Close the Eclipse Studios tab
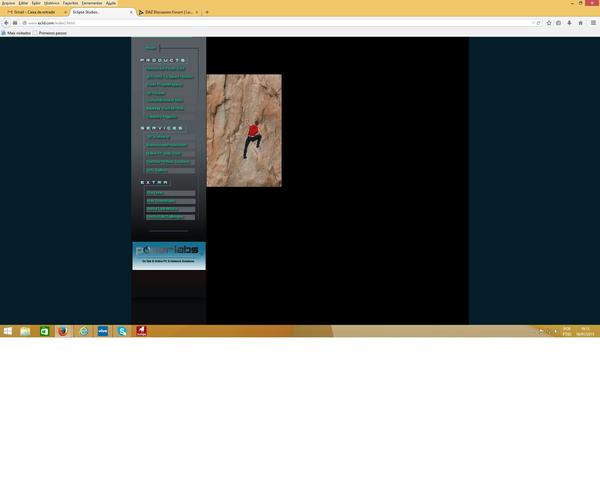The image size is (600, 477). click(131, 12)
